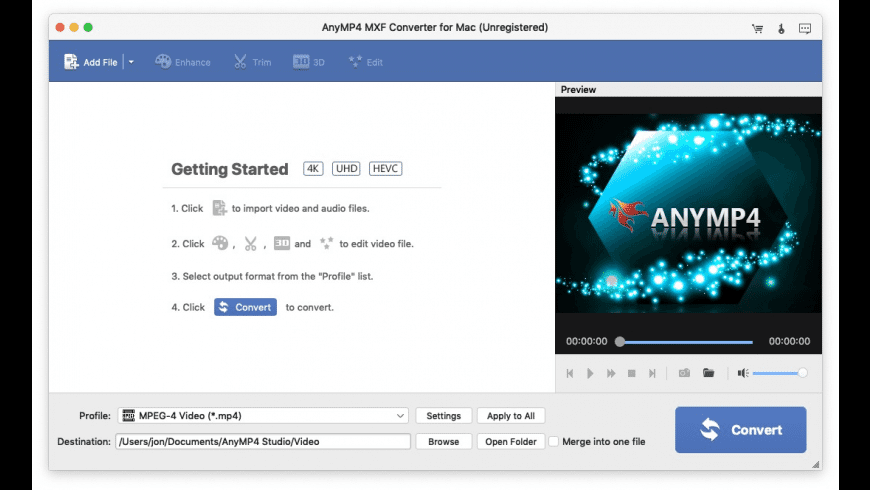870x490 pixels.
Task: Open the snapshot folder icon
Action: tap(709, 373)
